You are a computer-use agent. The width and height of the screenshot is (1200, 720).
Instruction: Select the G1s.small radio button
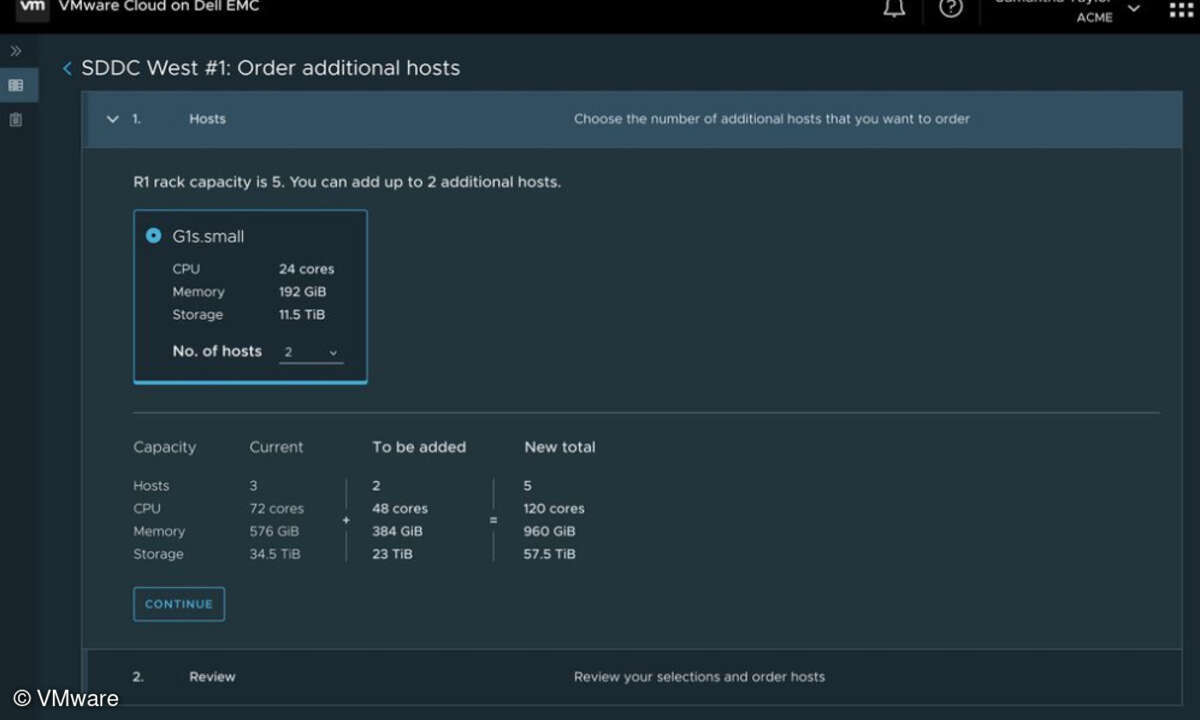click(153, 236)
